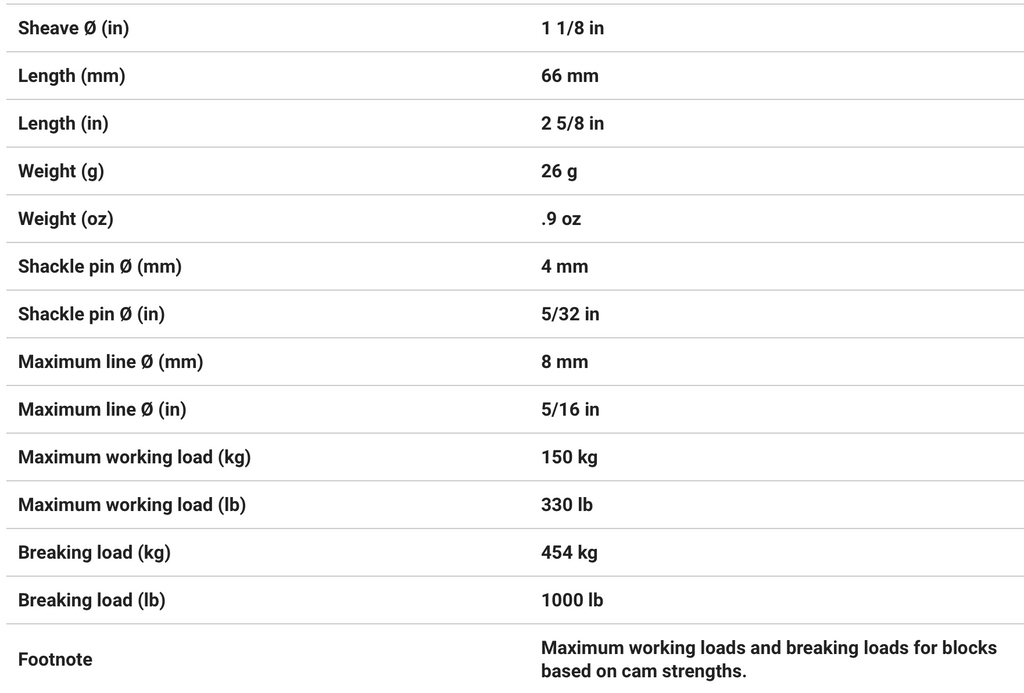Click the "Maximum line Ø (mm)" label
Screen dimensions: 1024x693
[x=110, y=362]
